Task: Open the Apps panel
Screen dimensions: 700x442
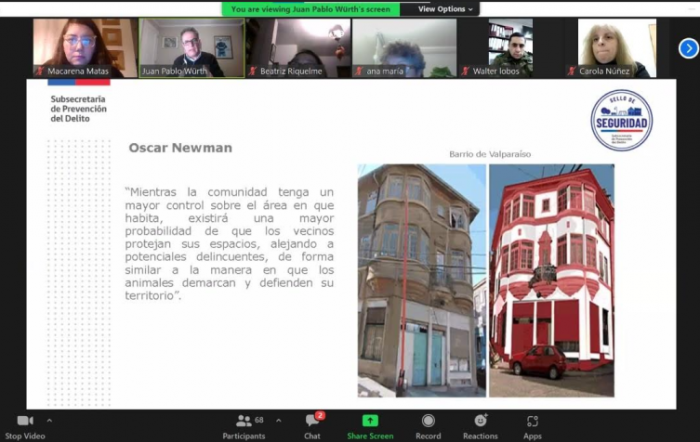Action: (532, 421)
